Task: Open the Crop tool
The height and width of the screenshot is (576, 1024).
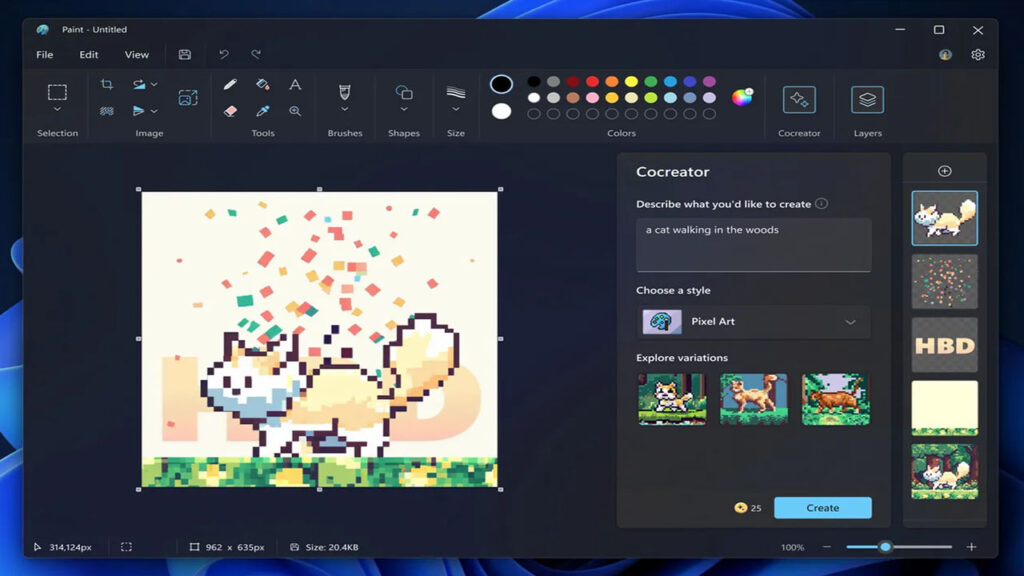Action: (107, 84)
